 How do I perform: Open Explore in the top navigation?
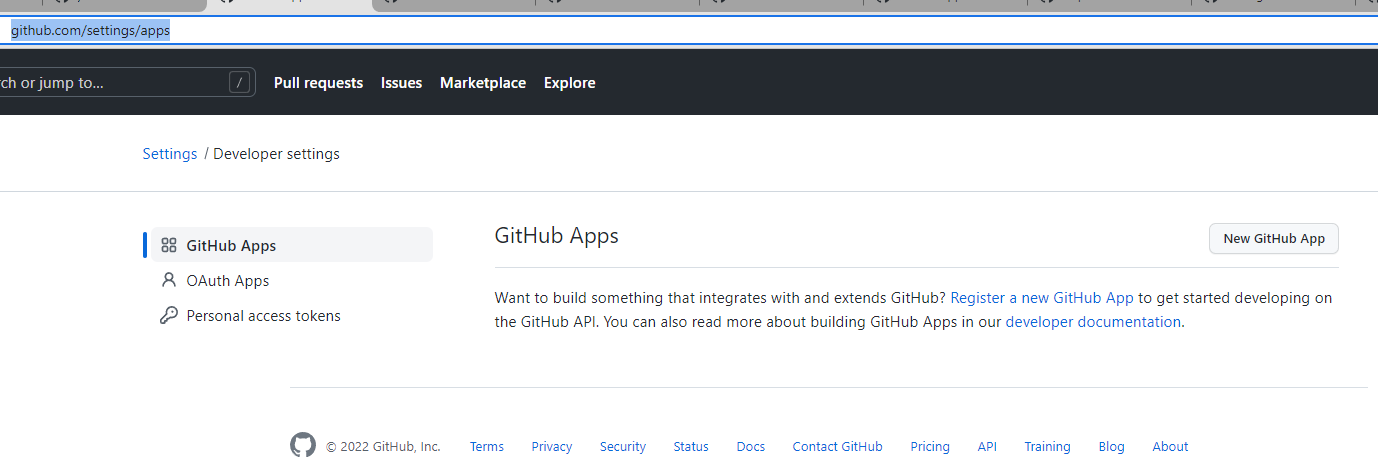pyautogui.click(x=570, y=83)
